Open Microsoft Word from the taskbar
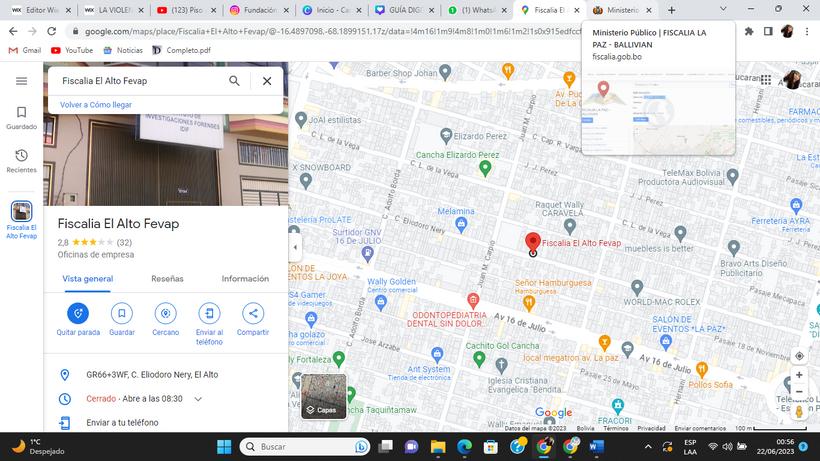The image size is (820, 461). pyautogui.click(x=597, y=446)
